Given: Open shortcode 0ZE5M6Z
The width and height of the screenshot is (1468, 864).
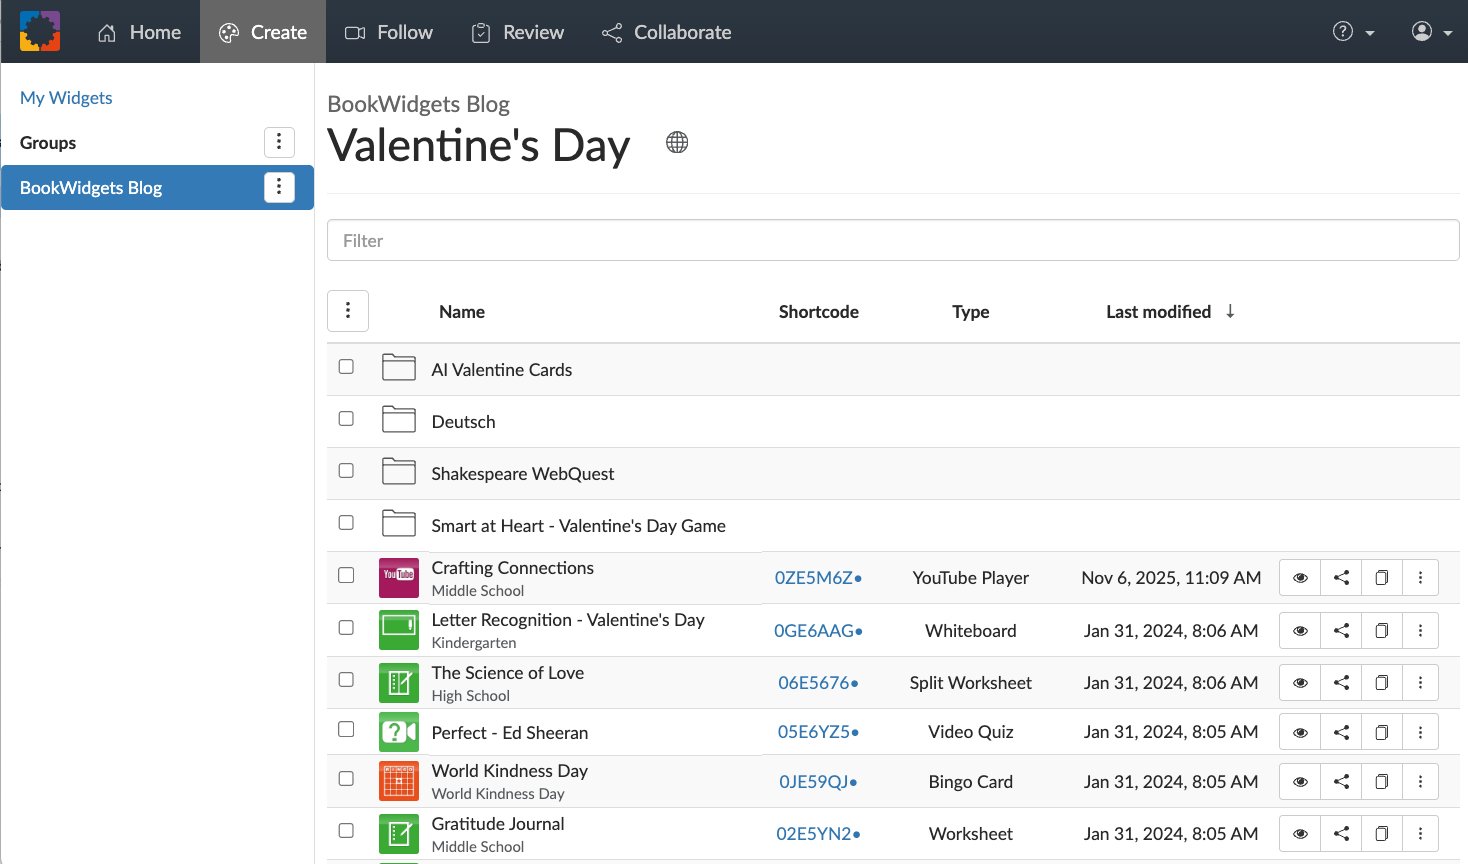Looking at the screenshot, I should point(815,577).
